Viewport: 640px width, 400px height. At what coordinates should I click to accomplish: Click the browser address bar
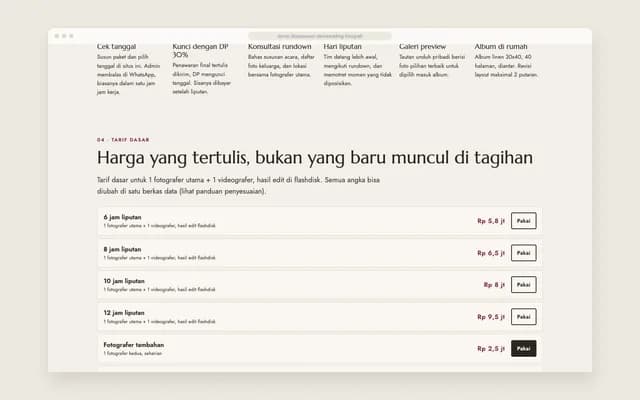[320, 36]
